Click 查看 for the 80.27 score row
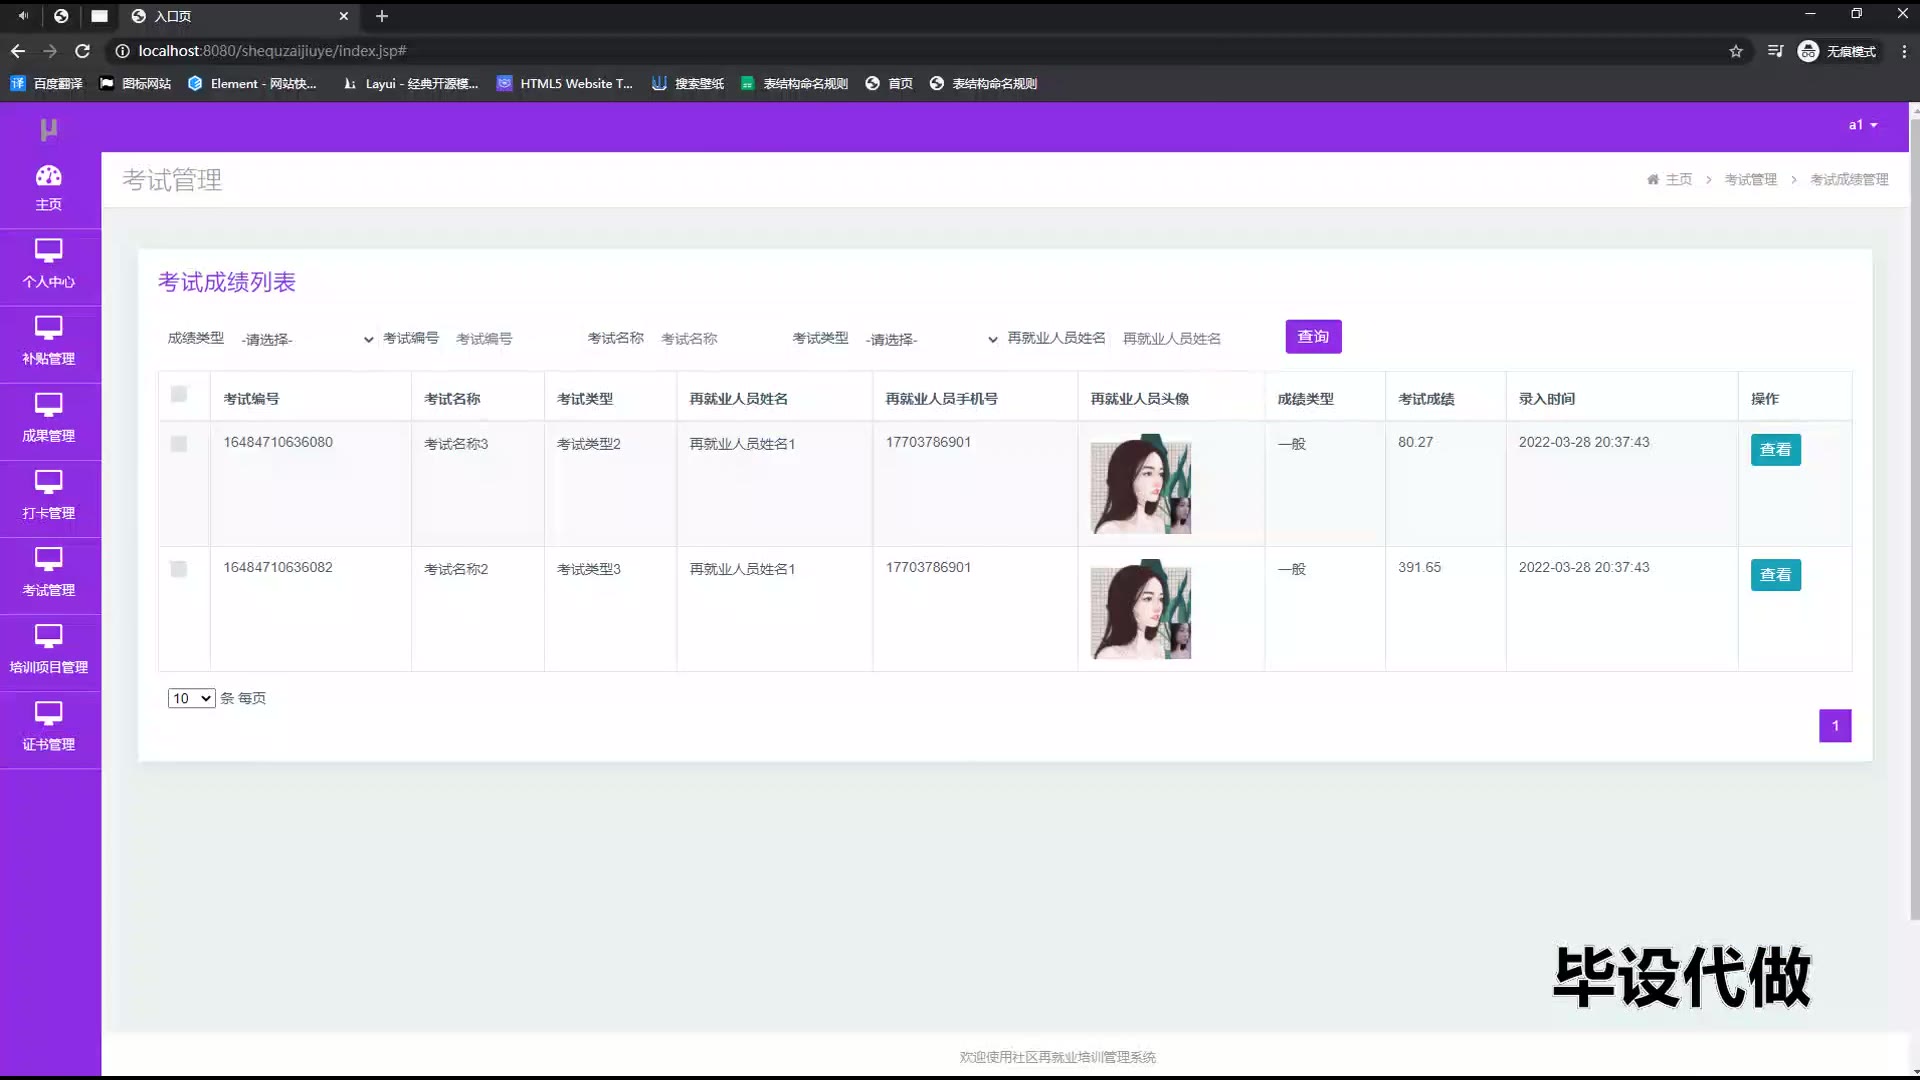1920x1080 pixels. click(x=1775, y=450)
